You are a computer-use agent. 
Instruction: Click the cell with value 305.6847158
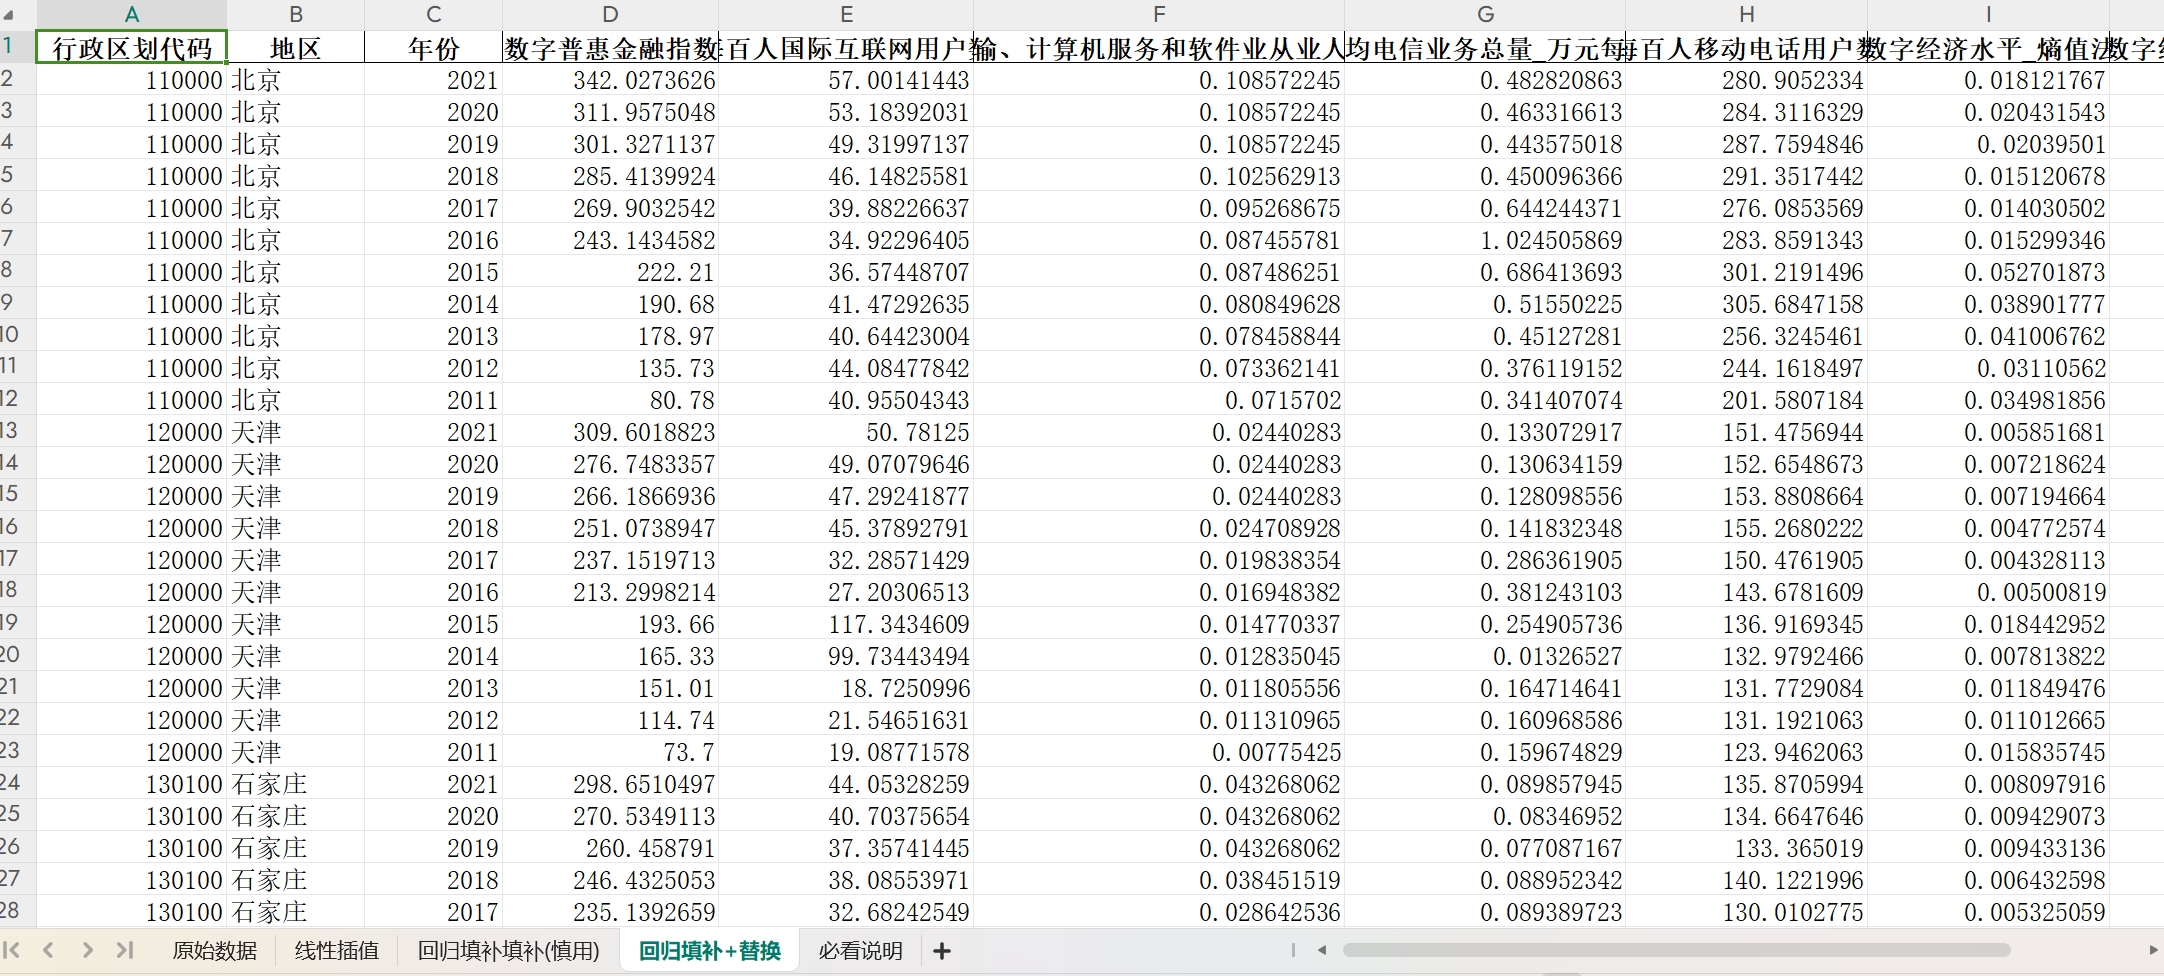tap(1747, 304)
